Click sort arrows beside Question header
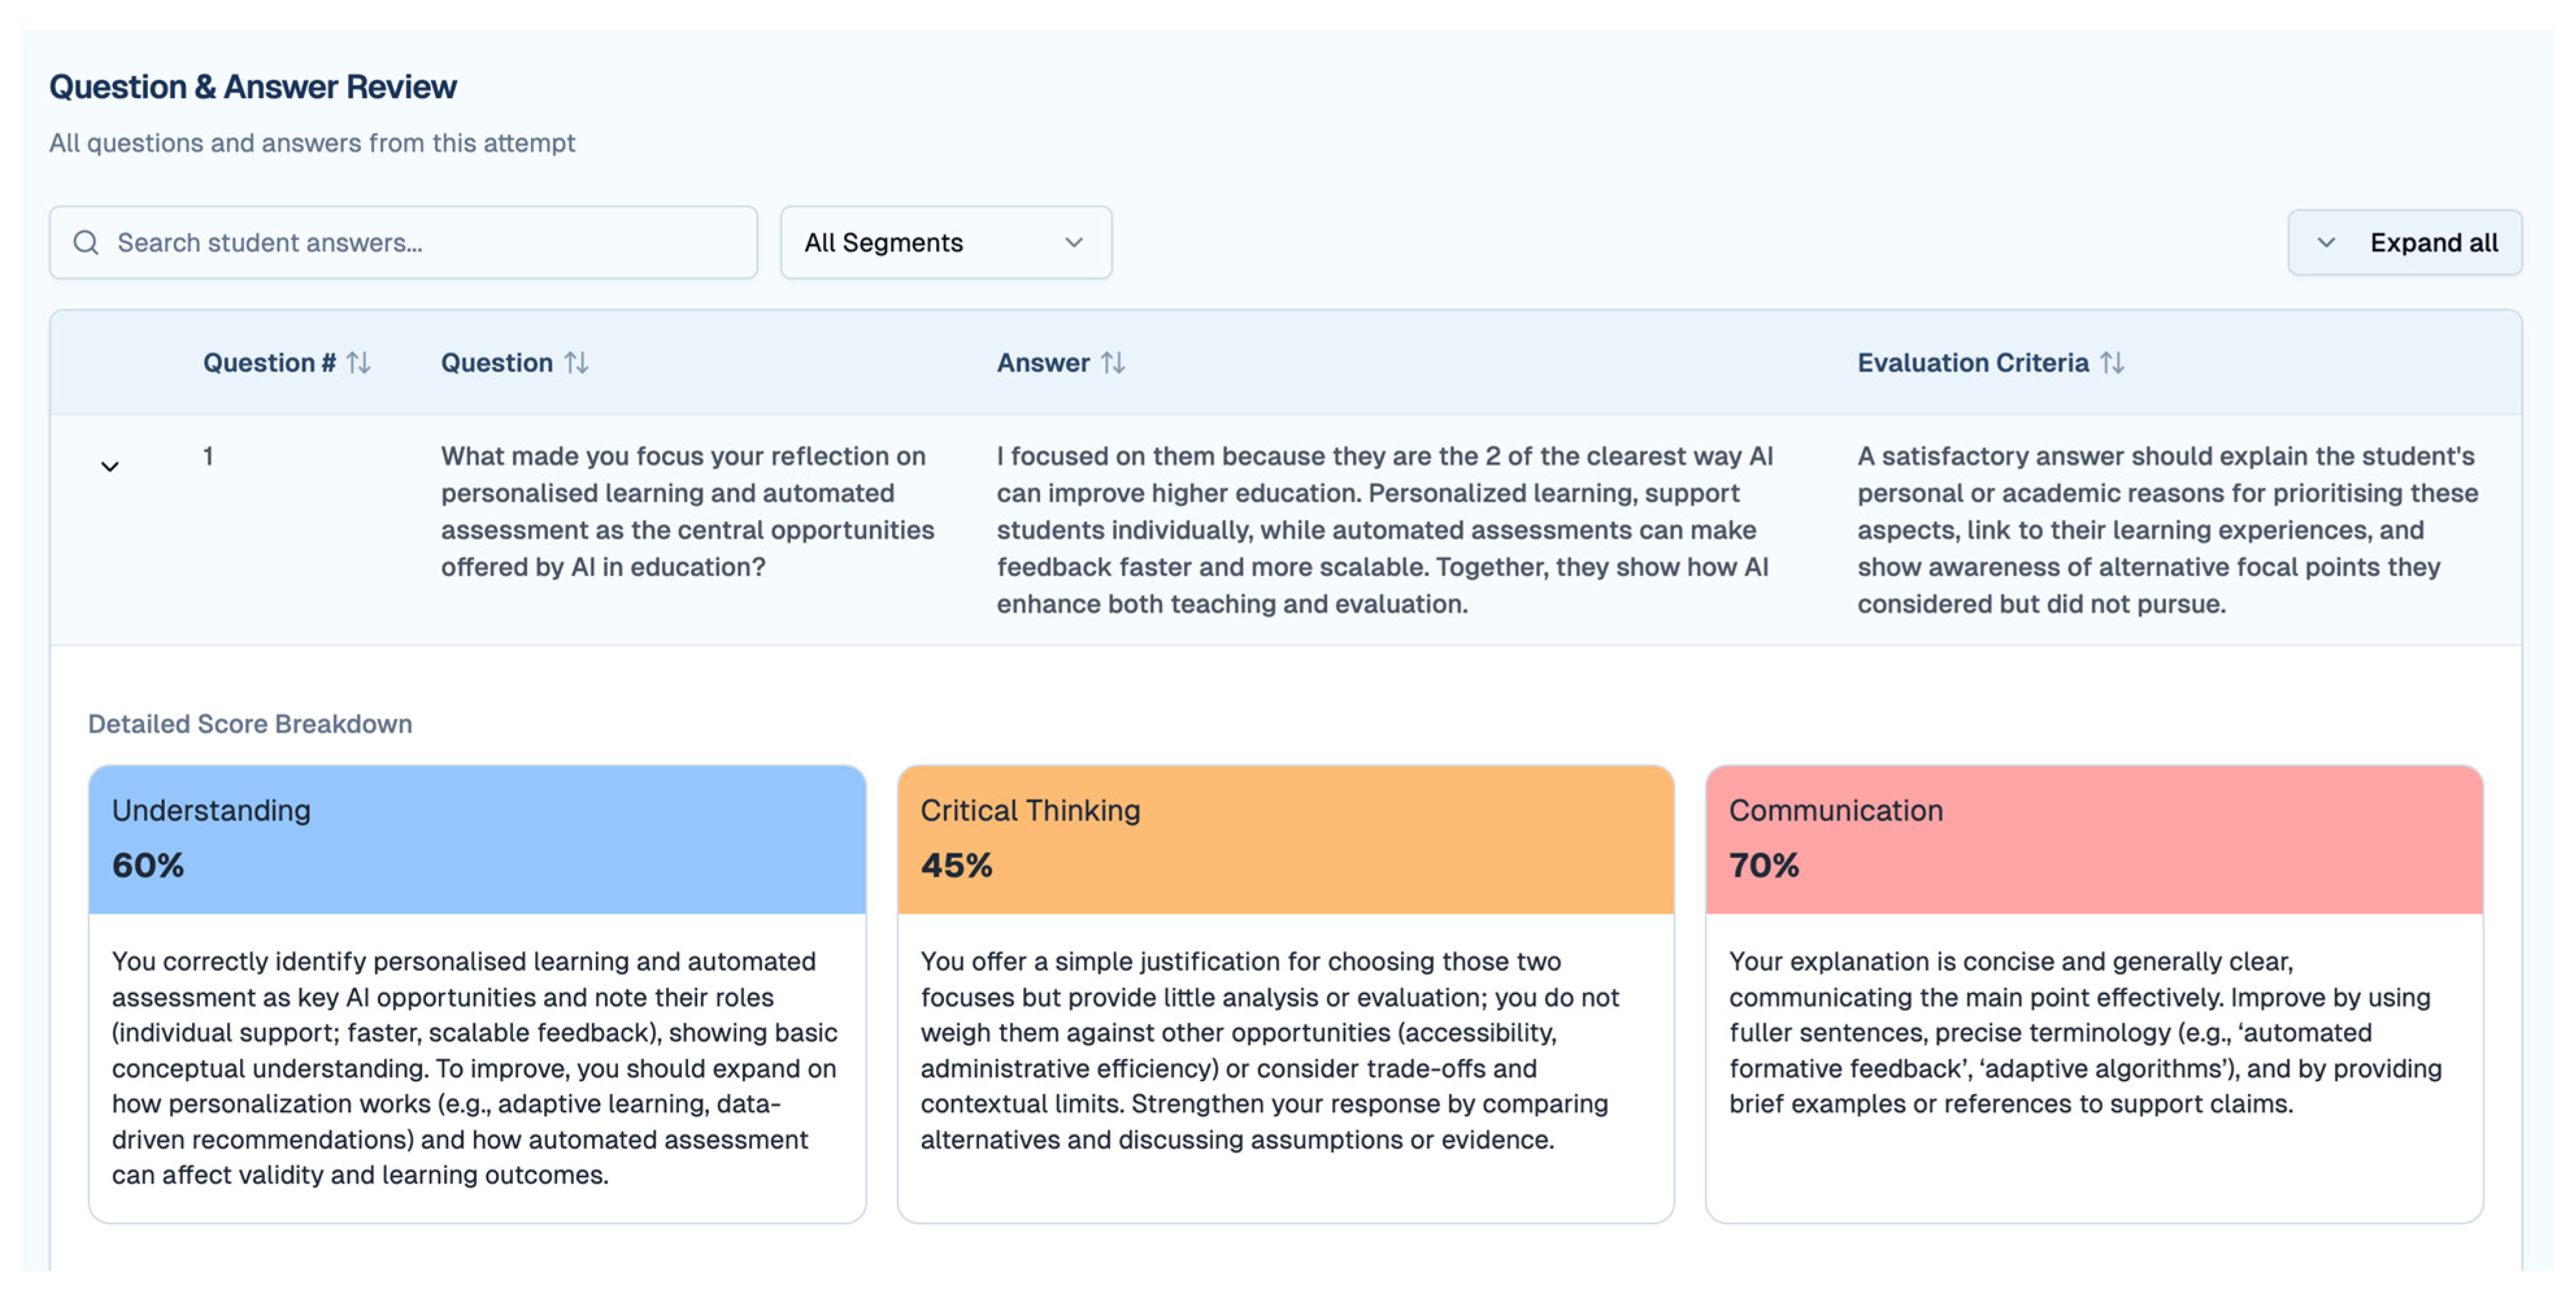Screen dimensions: 2576x1296 (x=576, y=362)
